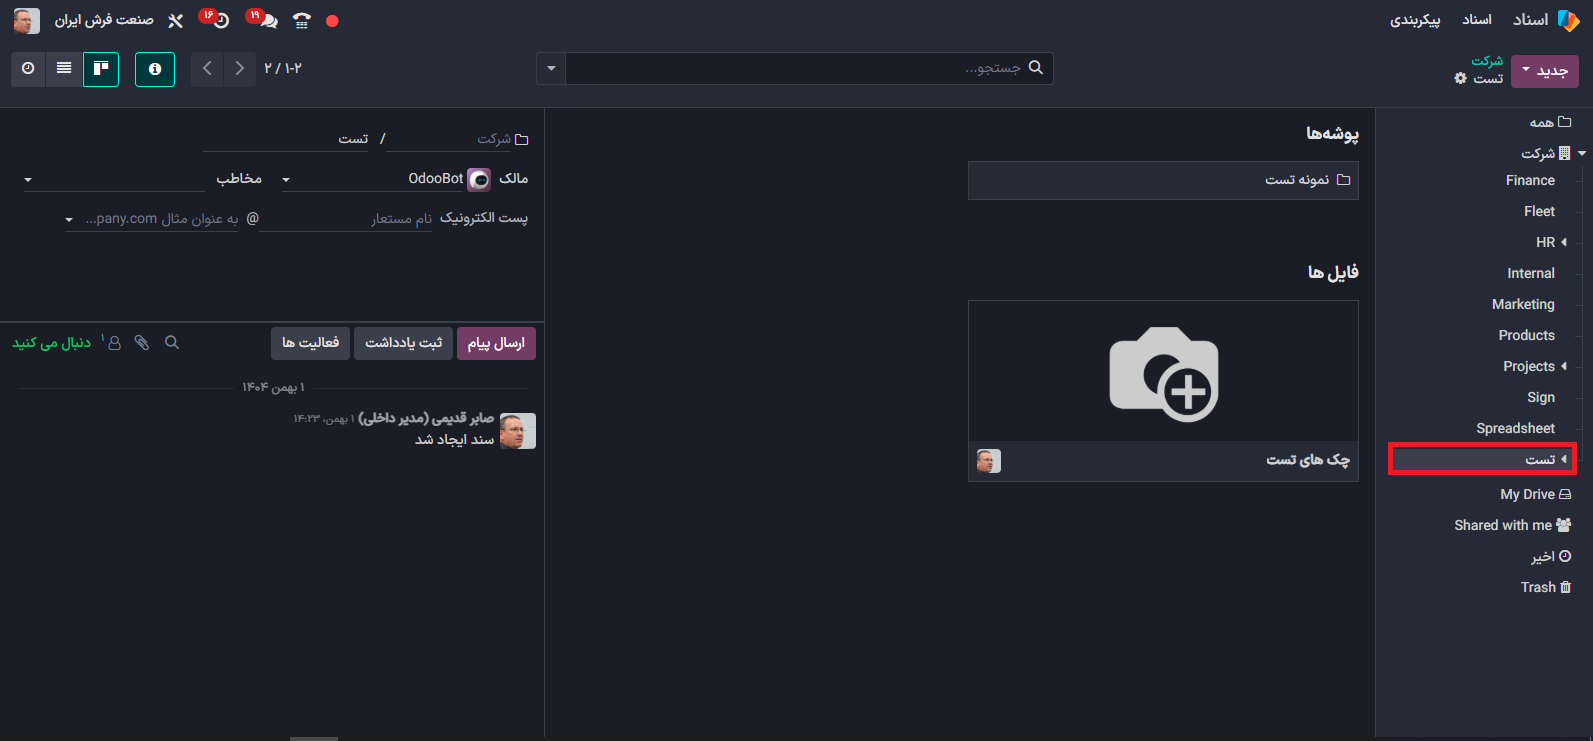Click the search input field
Viewport: 1593px width, 741px height.
(800, 69)
